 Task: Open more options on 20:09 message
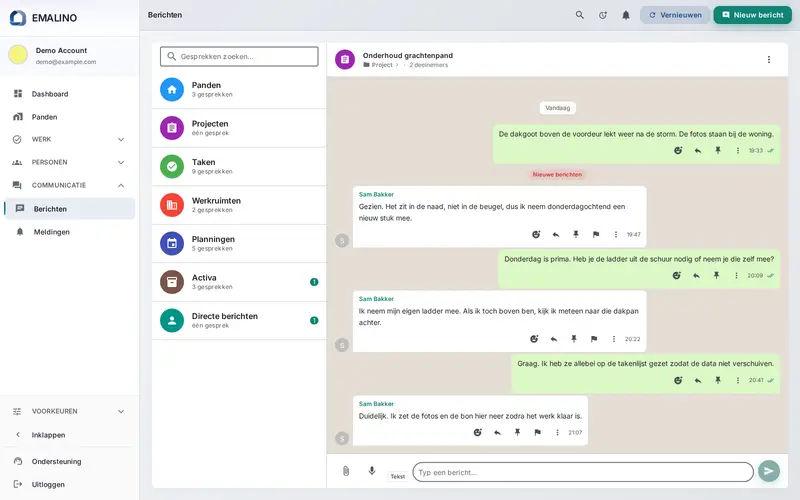tap(736, 276)
